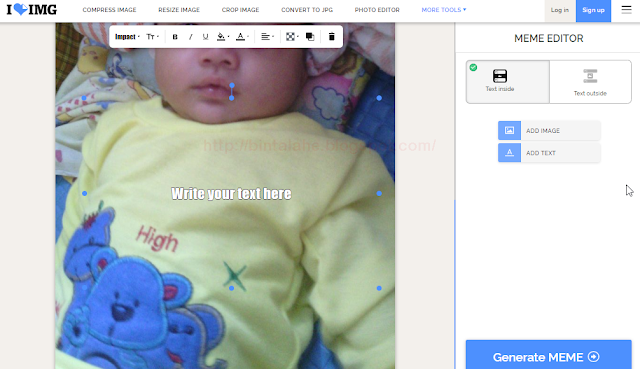Select the Text outside option
Screen dimensions: 640x369
click(x=590, y=82)
